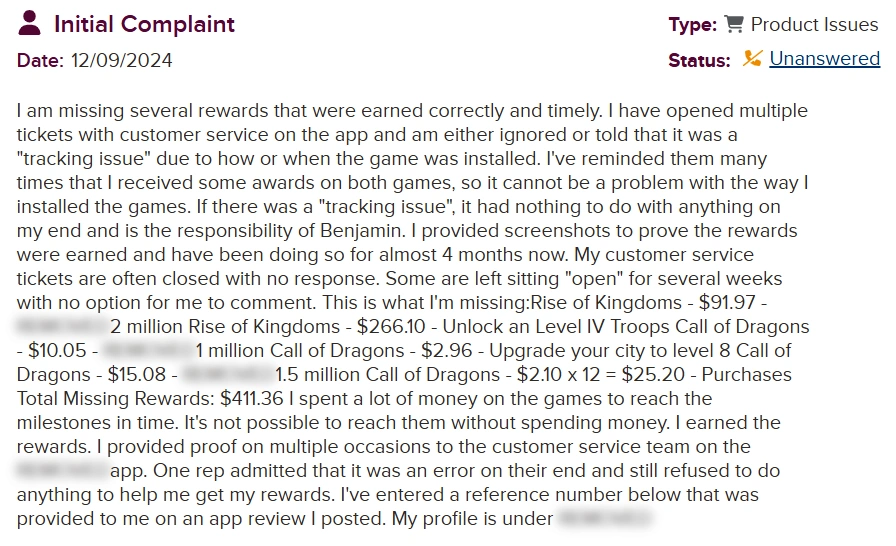This screenshot has height=546, width=896.
Task: Click the shopping cart icon
Action: point(734,24)
